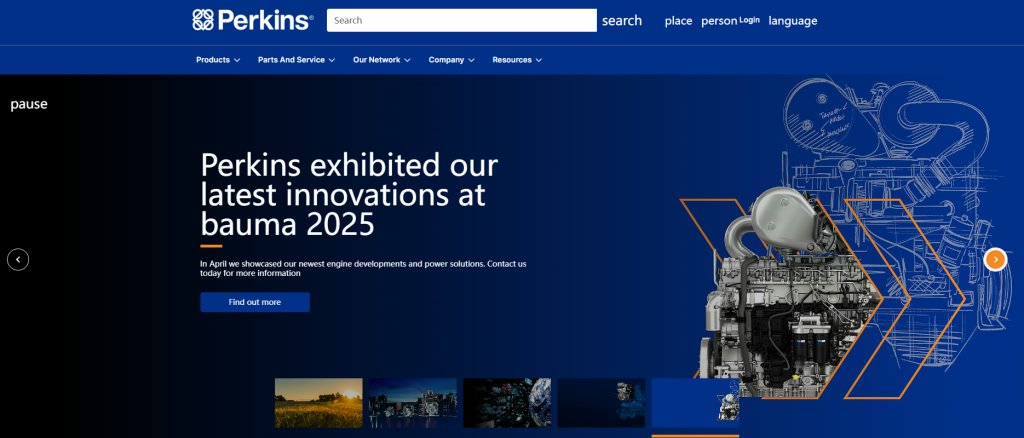
Task: Click the bauma 2025 headline text
Action: tap(349, 195)
